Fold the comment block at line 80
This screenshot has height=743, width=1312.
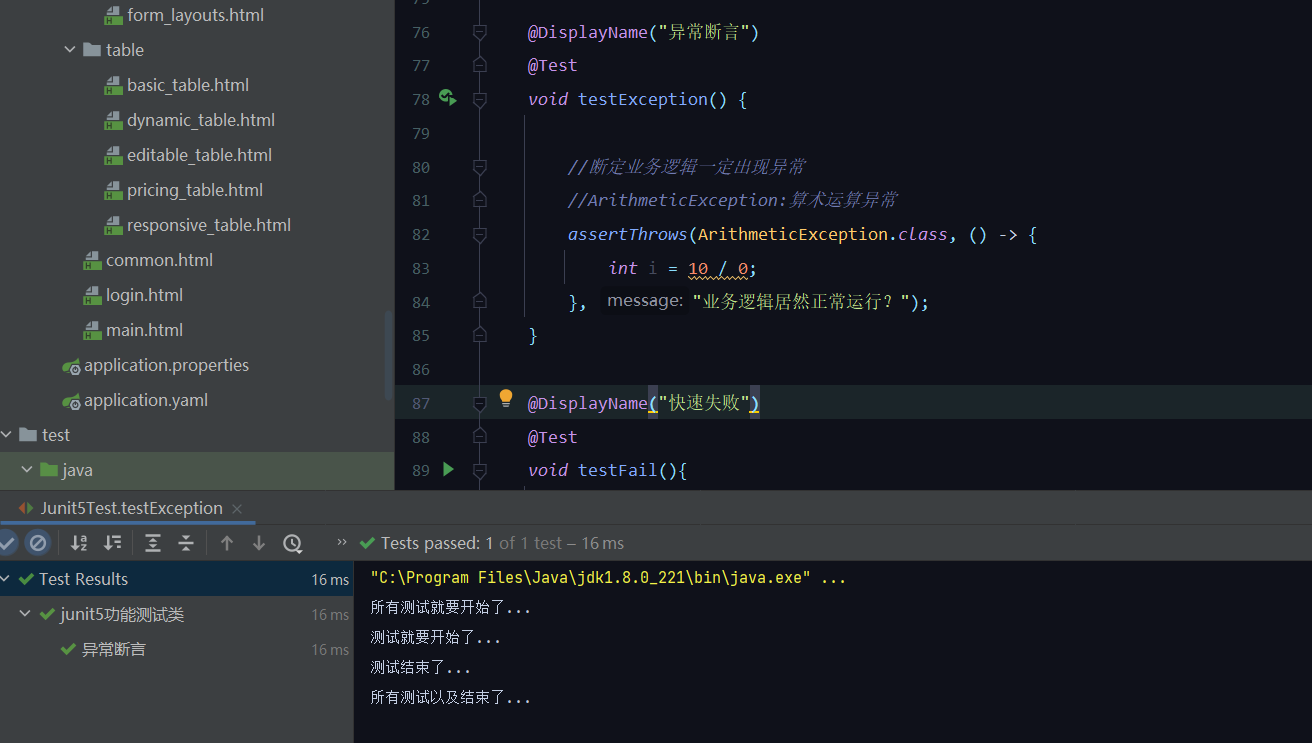tap(479, 167)
